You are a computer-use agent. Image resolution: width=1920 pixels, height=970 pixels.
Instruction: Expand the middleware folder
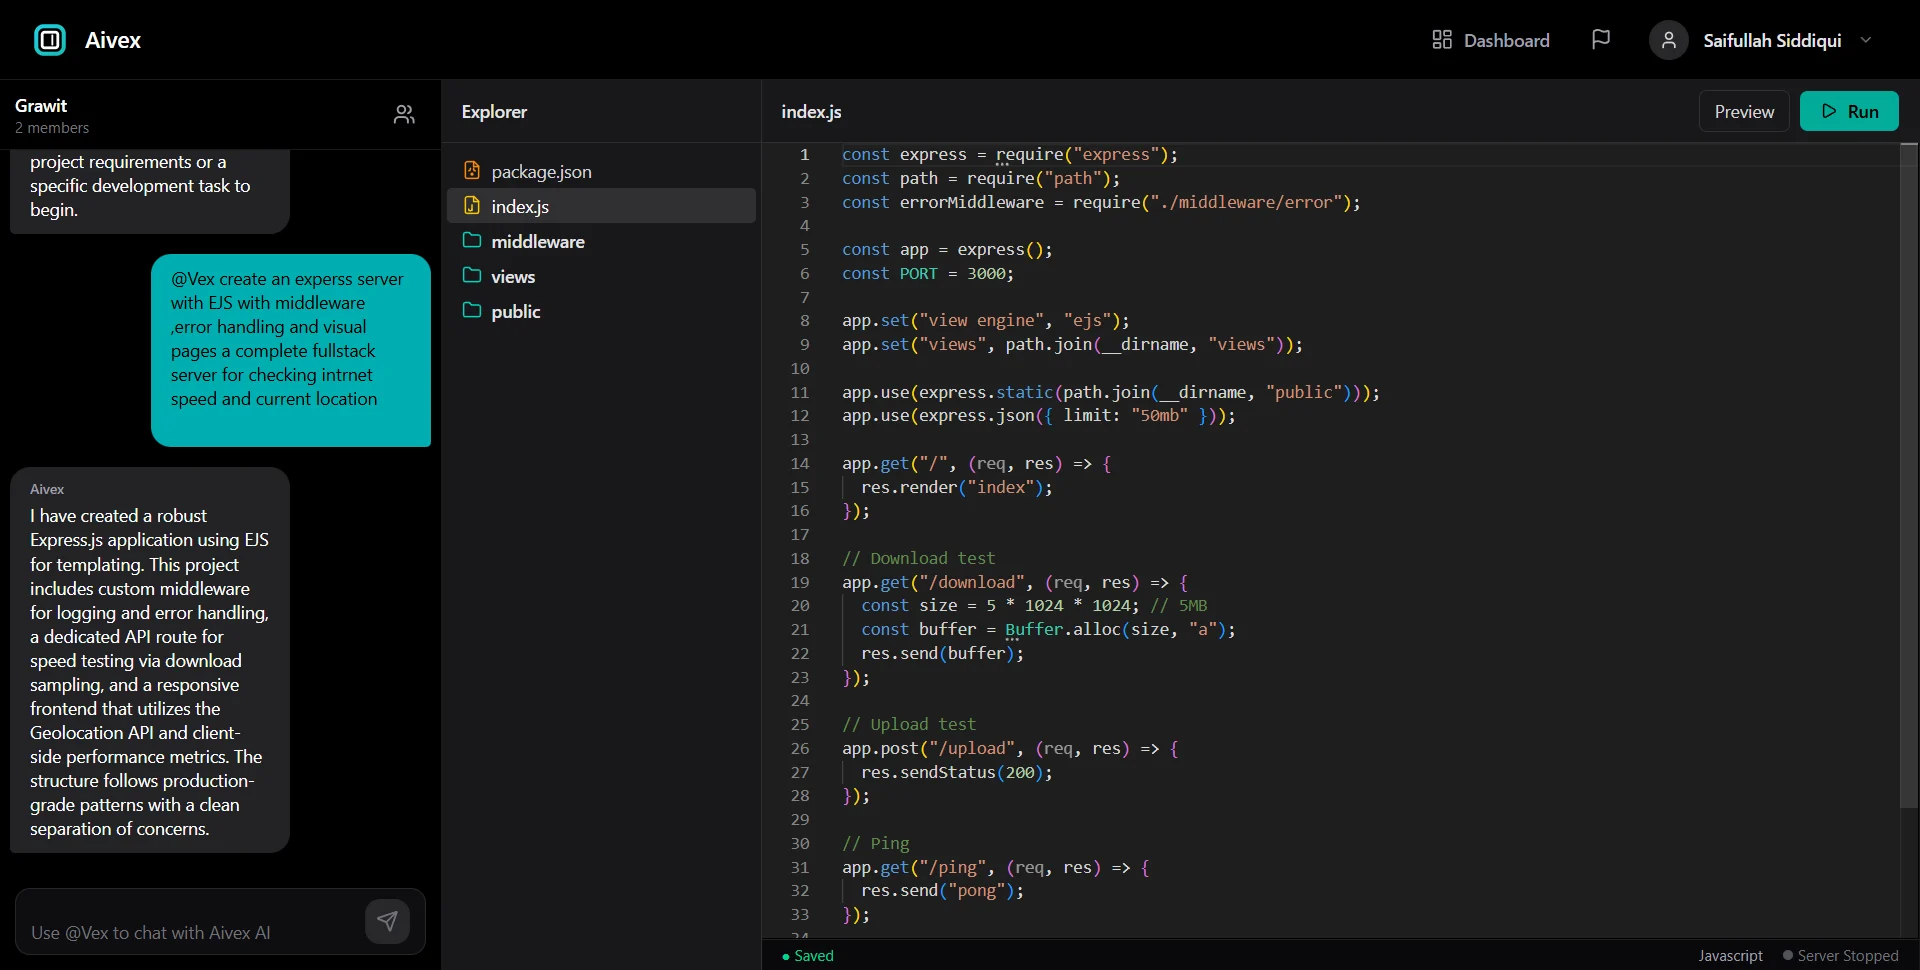601,241
